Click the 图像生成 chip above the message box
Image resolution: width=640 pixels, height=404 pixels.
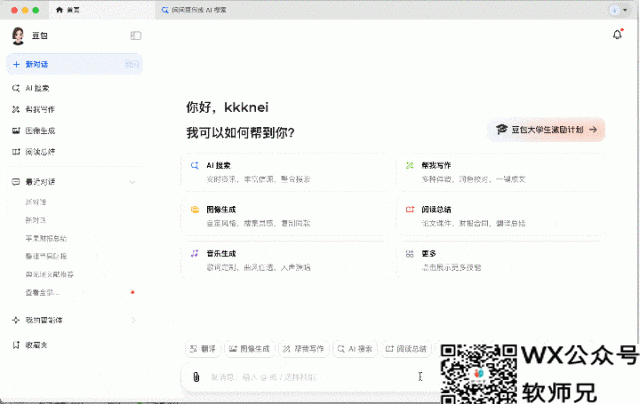(249, 349)
